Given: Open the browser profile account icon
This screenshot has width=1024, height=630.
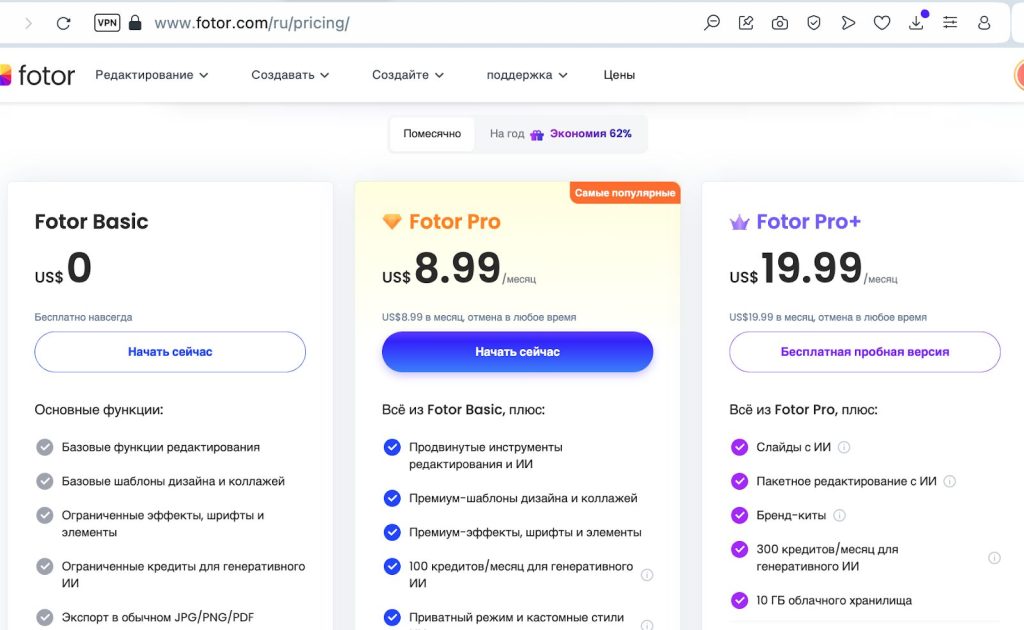Looking at the screenshot, I should (984, 23).
